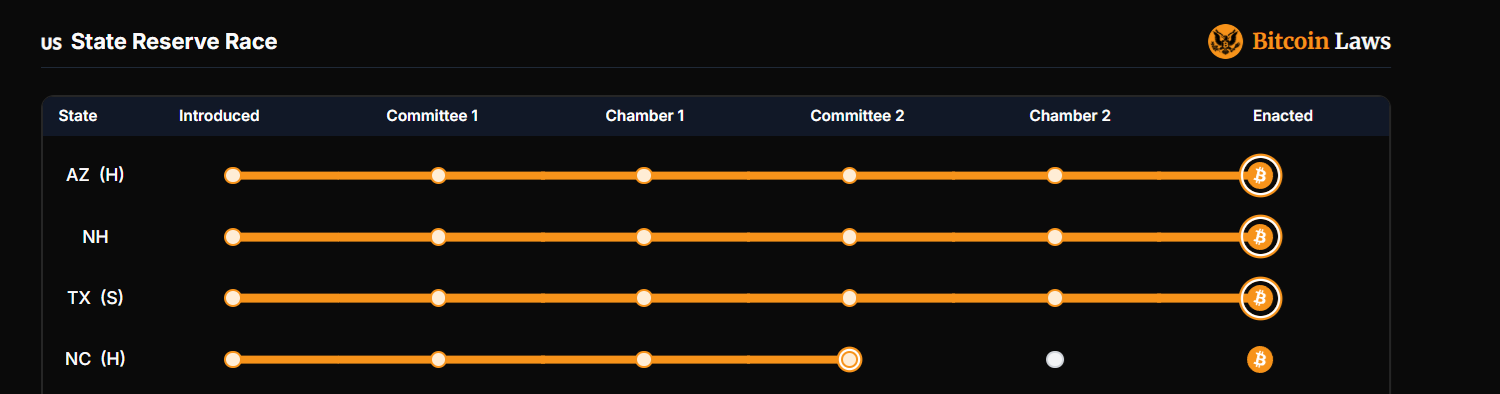Select the NC Committee 2 current stage marker

[849, 359]
